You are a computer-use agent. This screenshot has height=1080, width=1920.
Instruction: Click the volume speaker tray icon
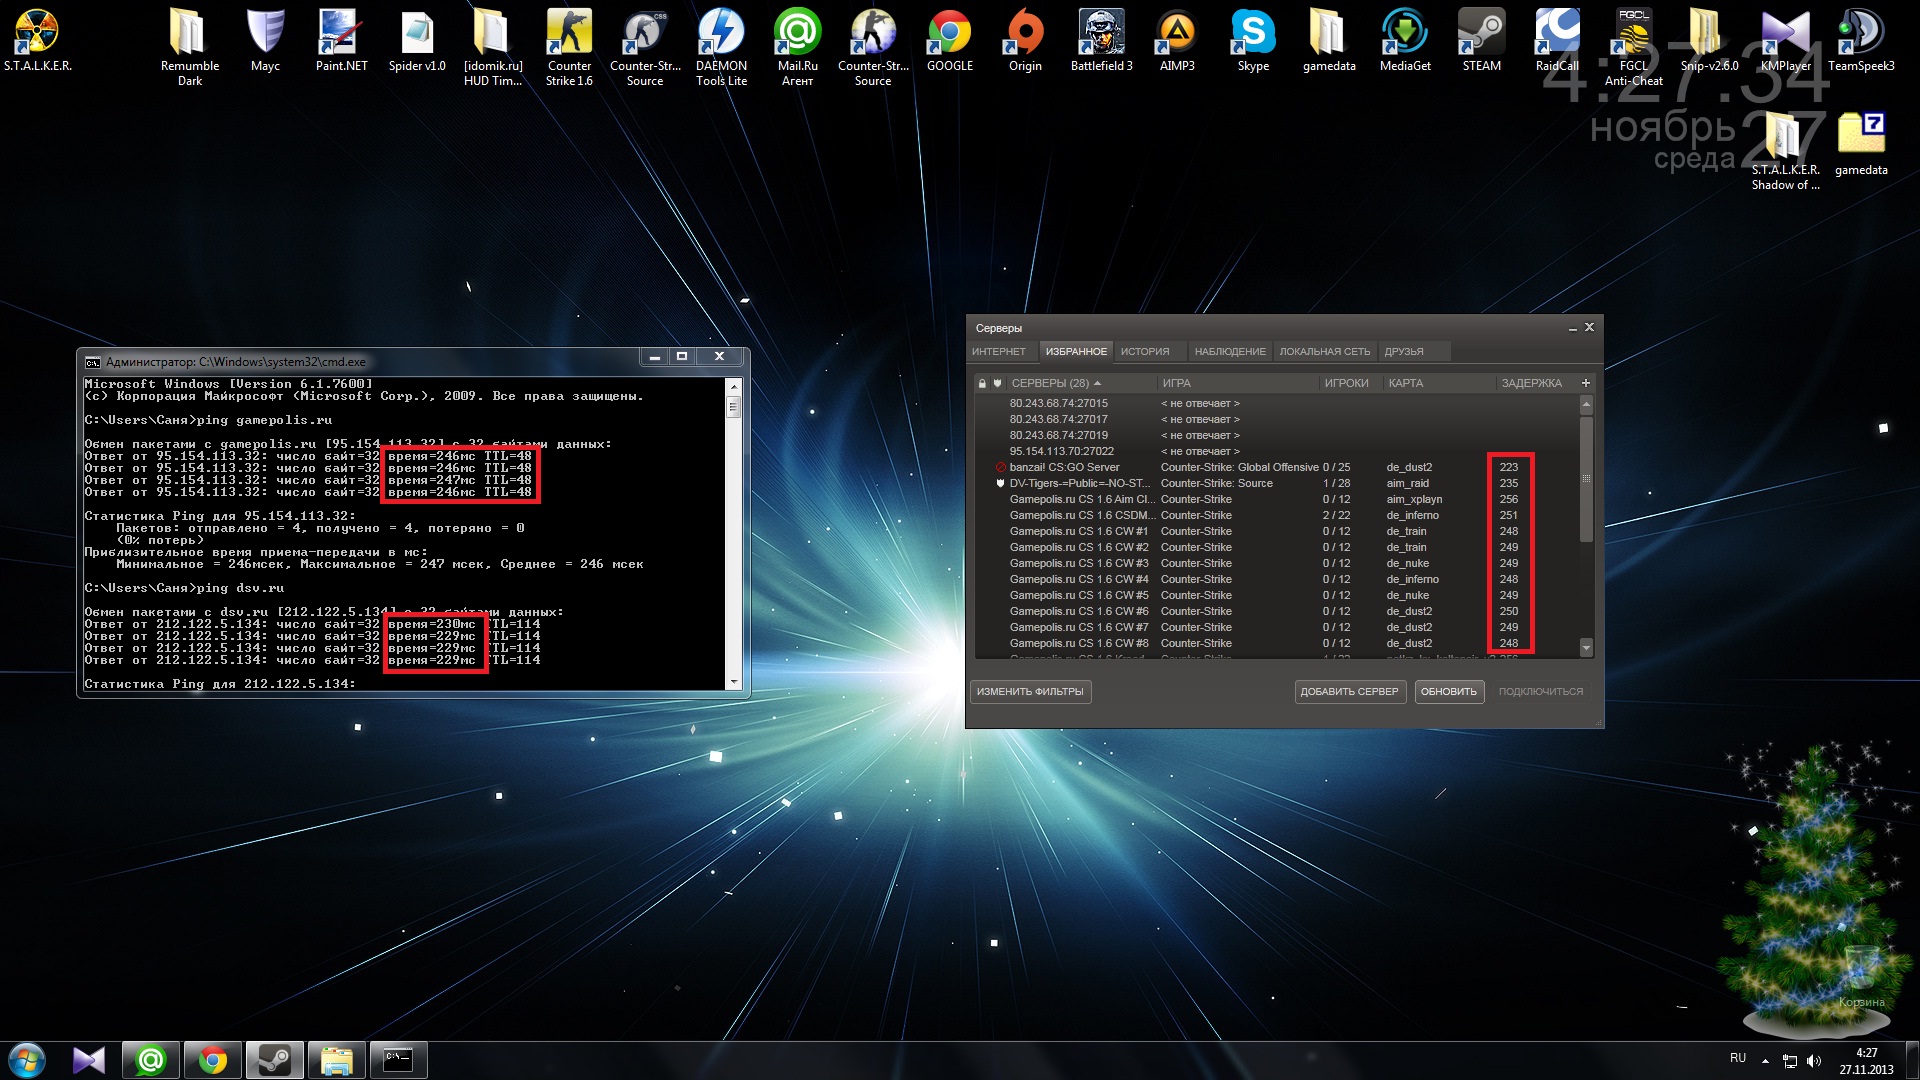tap(1814, 1061)
